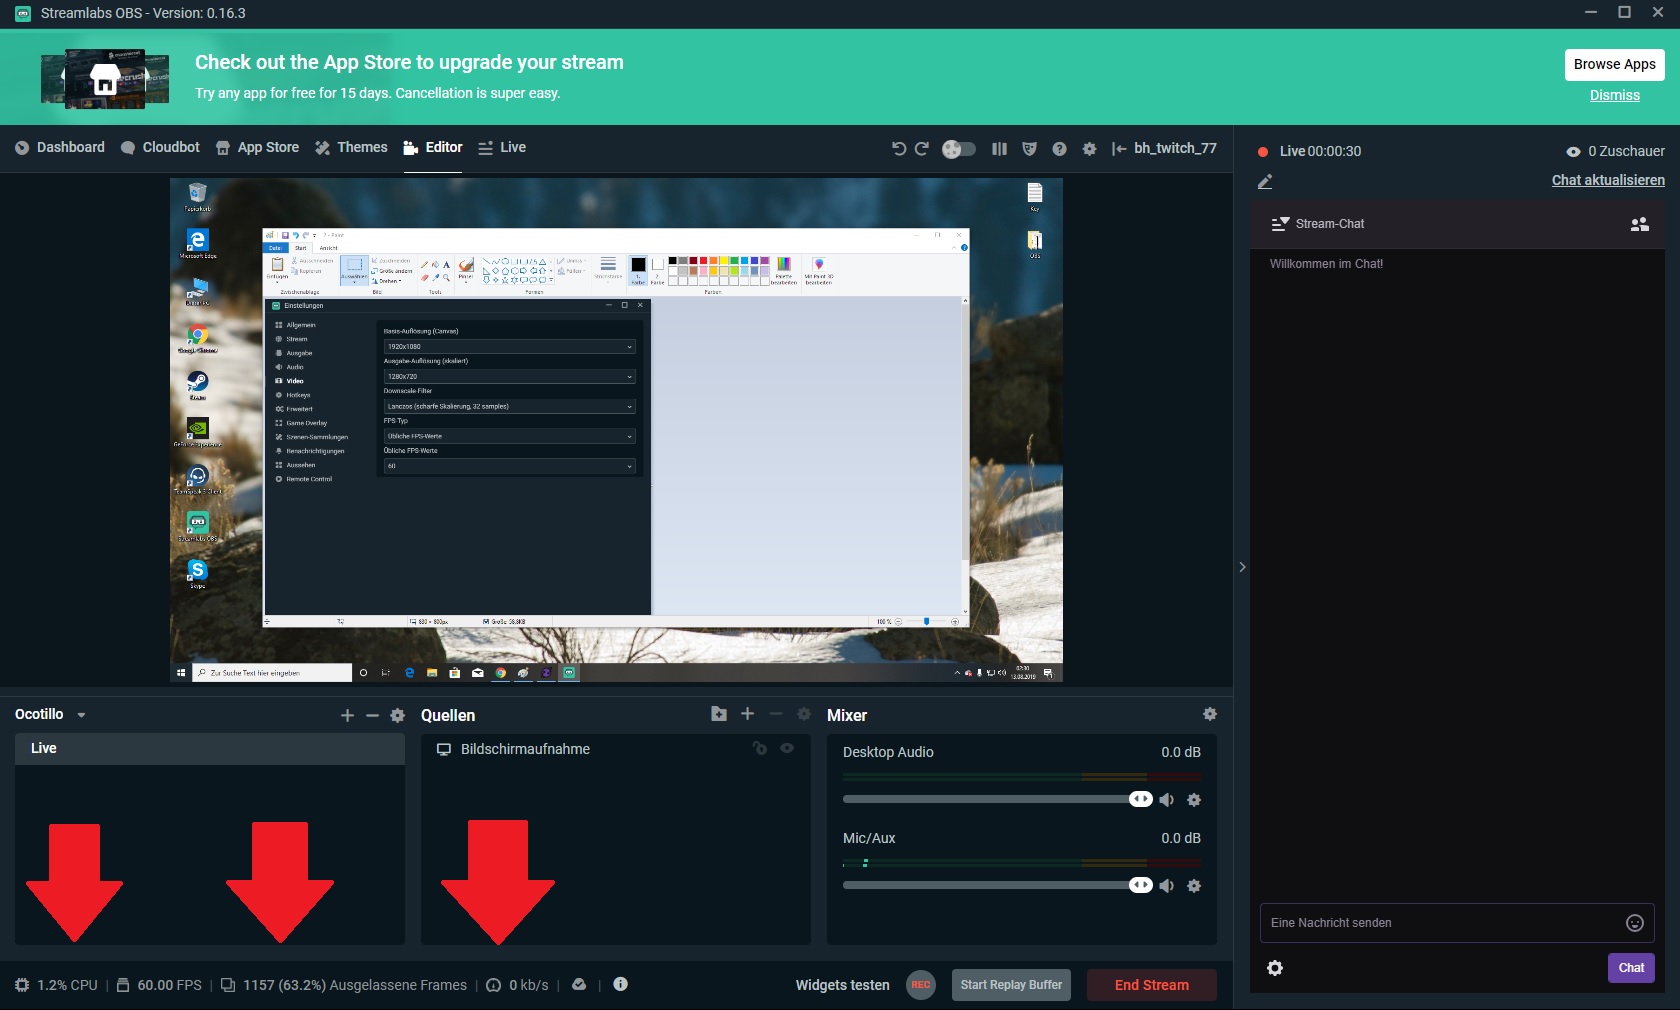Click End Stream button
Image resolution: width=1680 pixels, height=1010 pixels.
point(1152,985)
